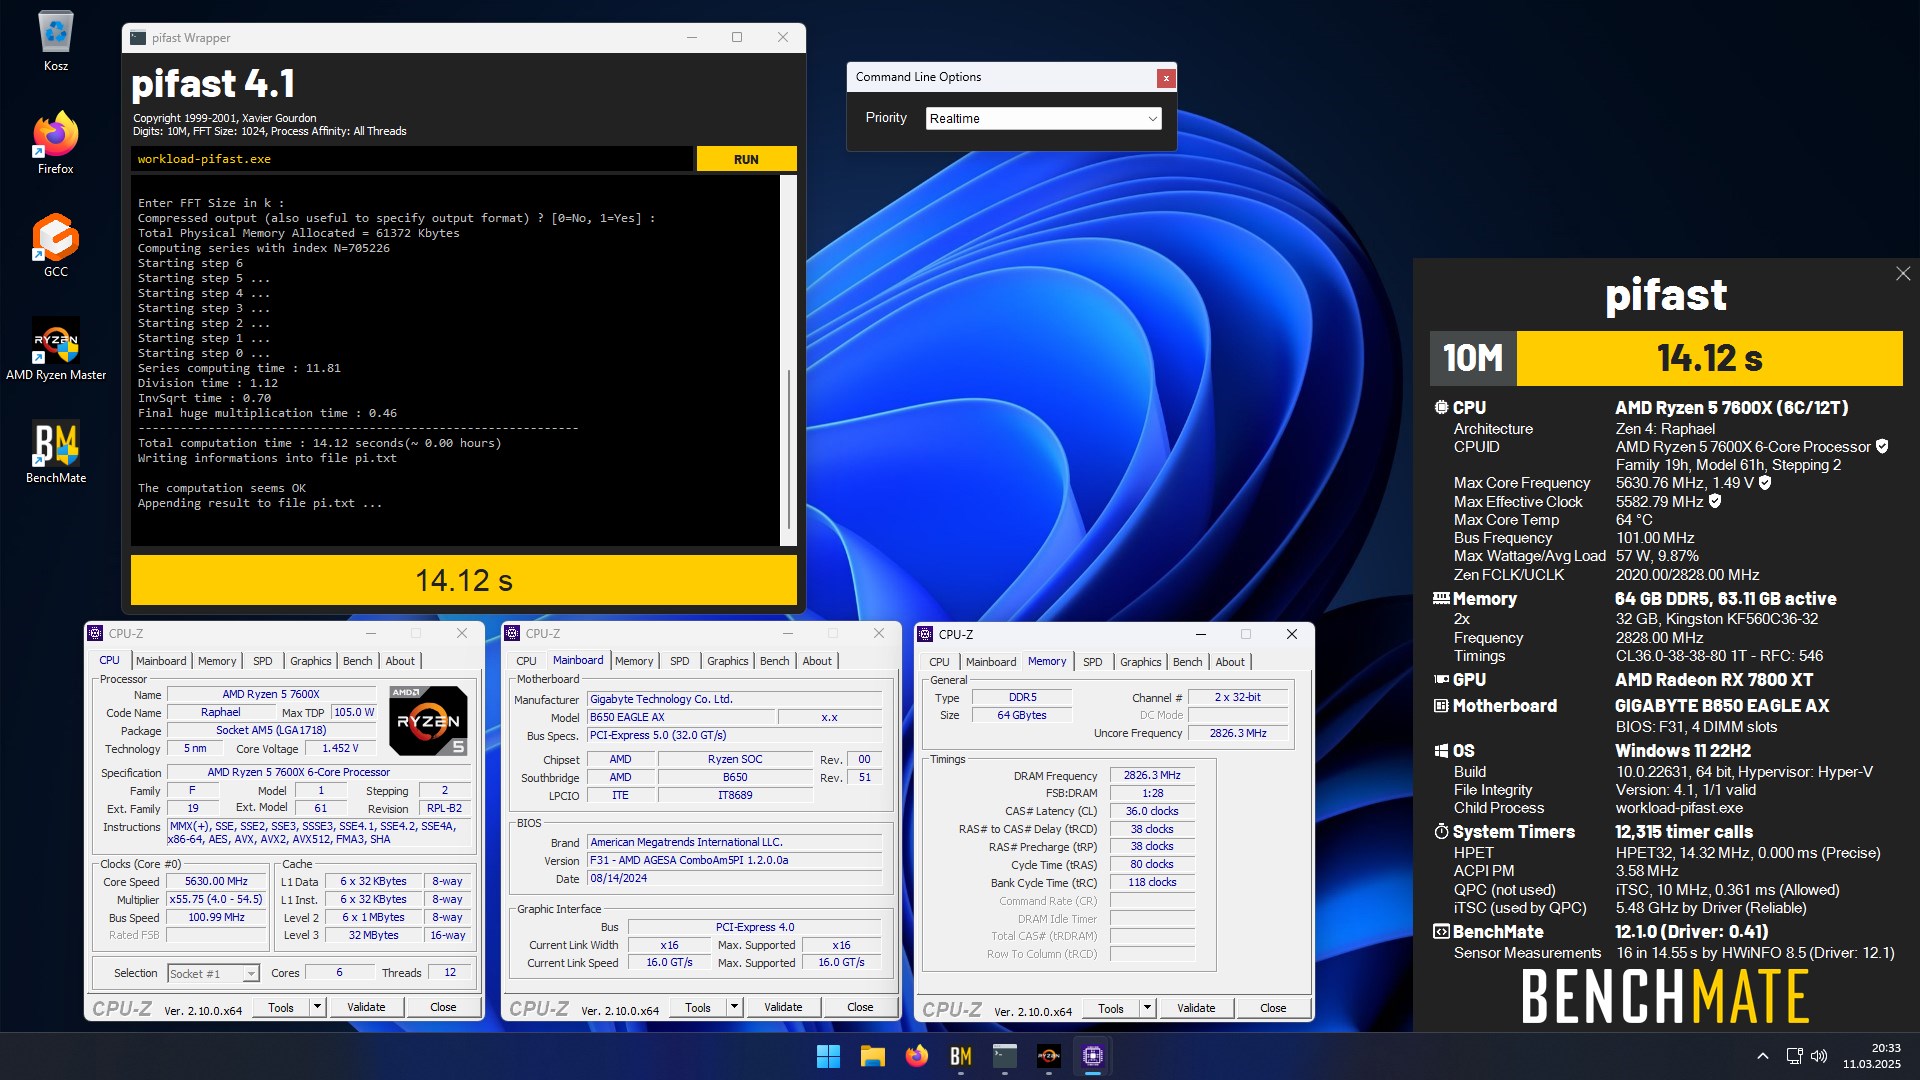Image resolution: width=1920 pixels, height=1080 pixels.
Task: Open Bench tab in left CPU-Z window
Action: tap(358, 661)
